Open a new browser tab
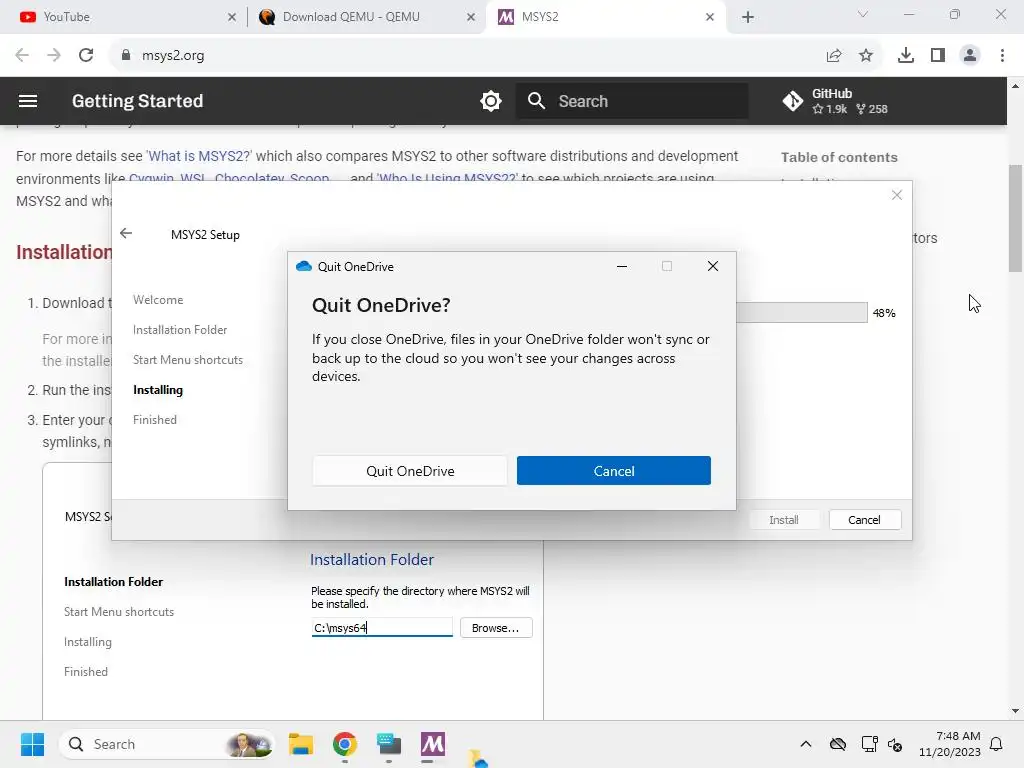1024x768 pixels. point(748,17)
